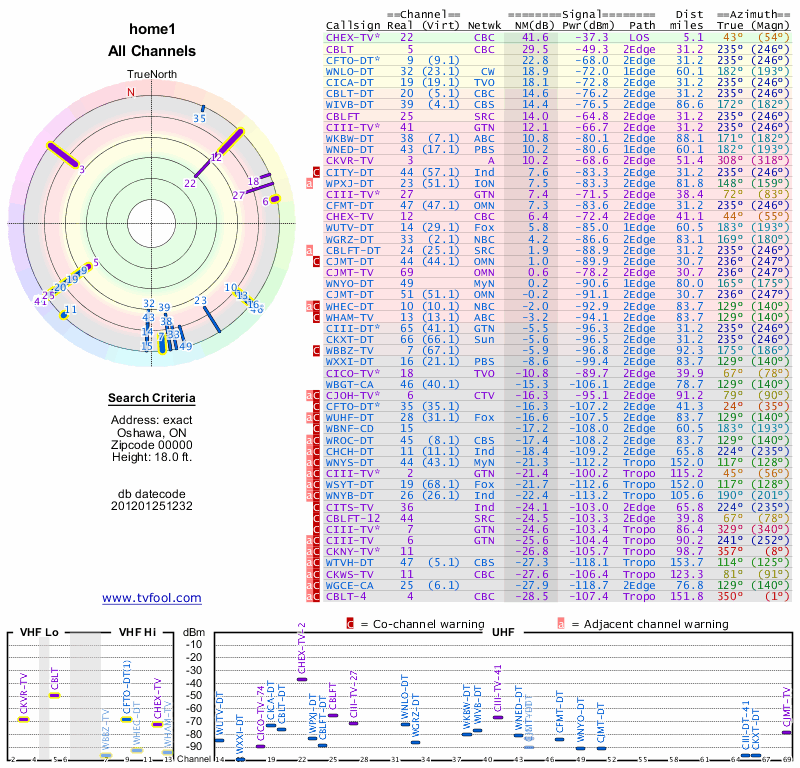Click callsign CICA-DT in the table

click(x=350, y=83)
